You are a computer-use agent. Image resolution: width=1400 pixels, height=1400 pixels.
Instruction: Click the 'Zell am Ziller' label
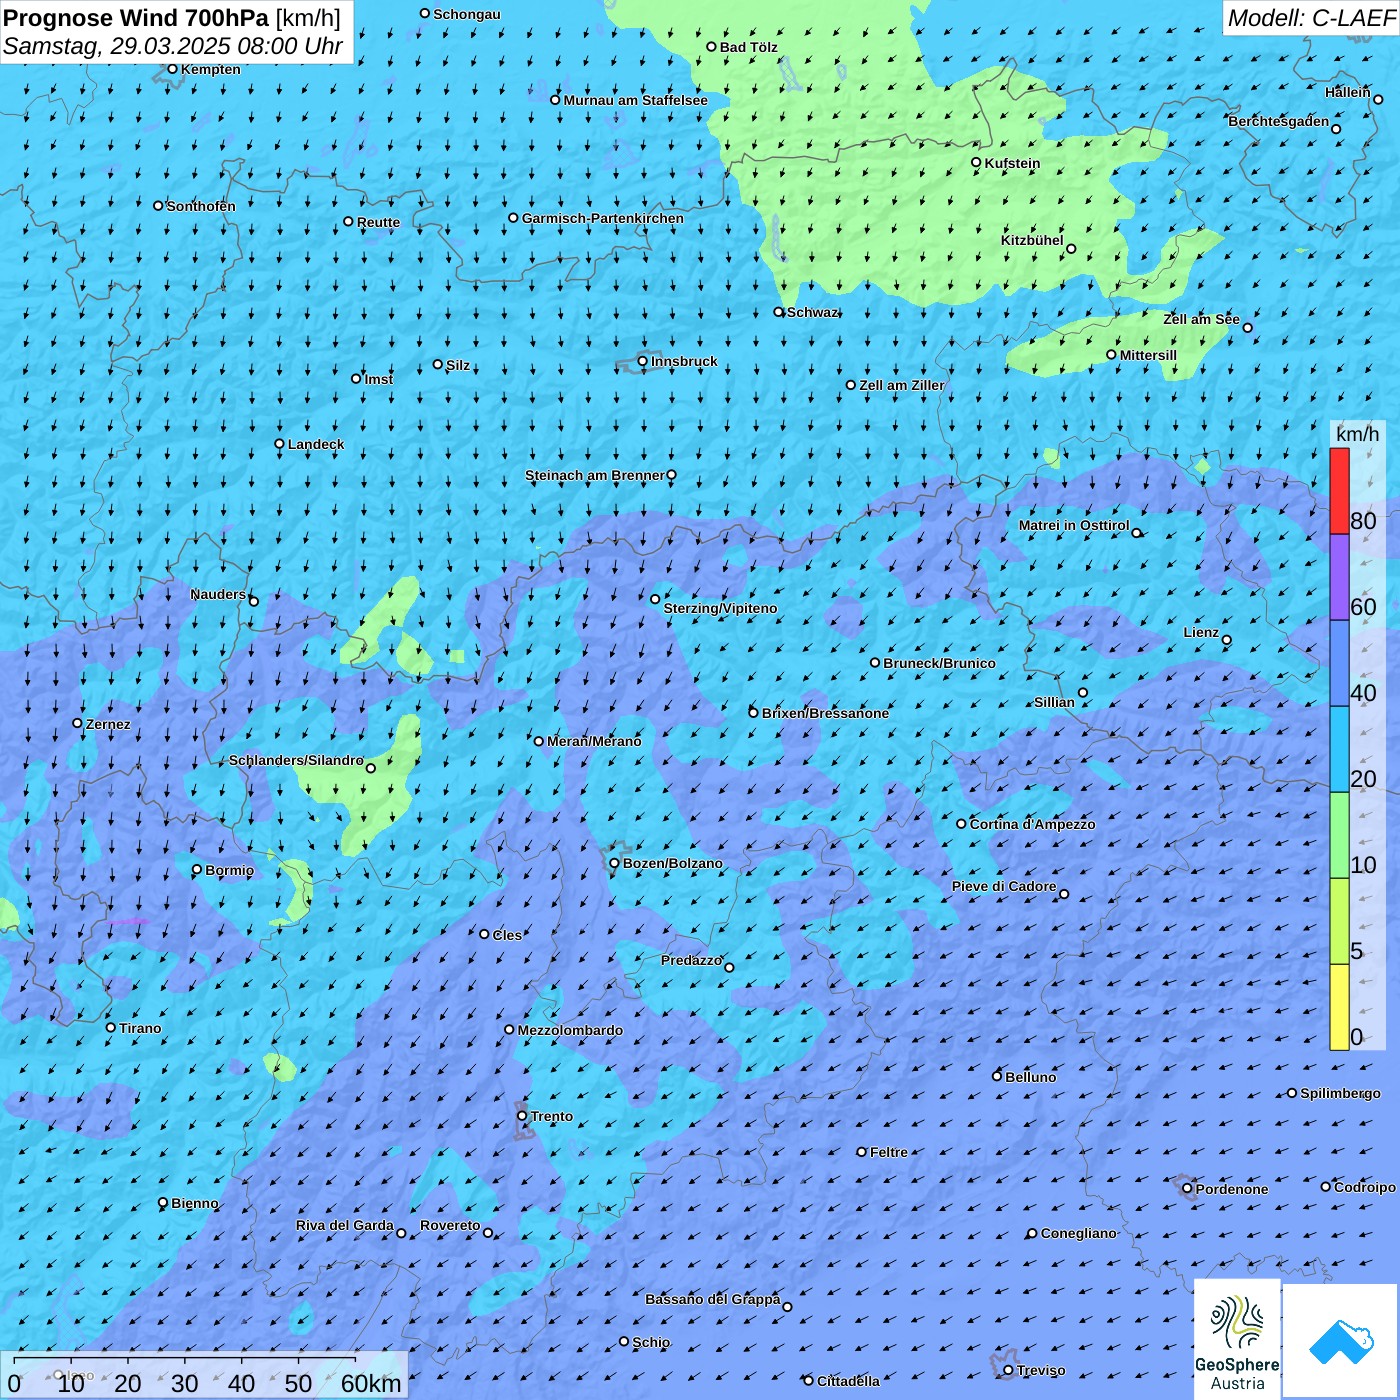click(902, 385)
